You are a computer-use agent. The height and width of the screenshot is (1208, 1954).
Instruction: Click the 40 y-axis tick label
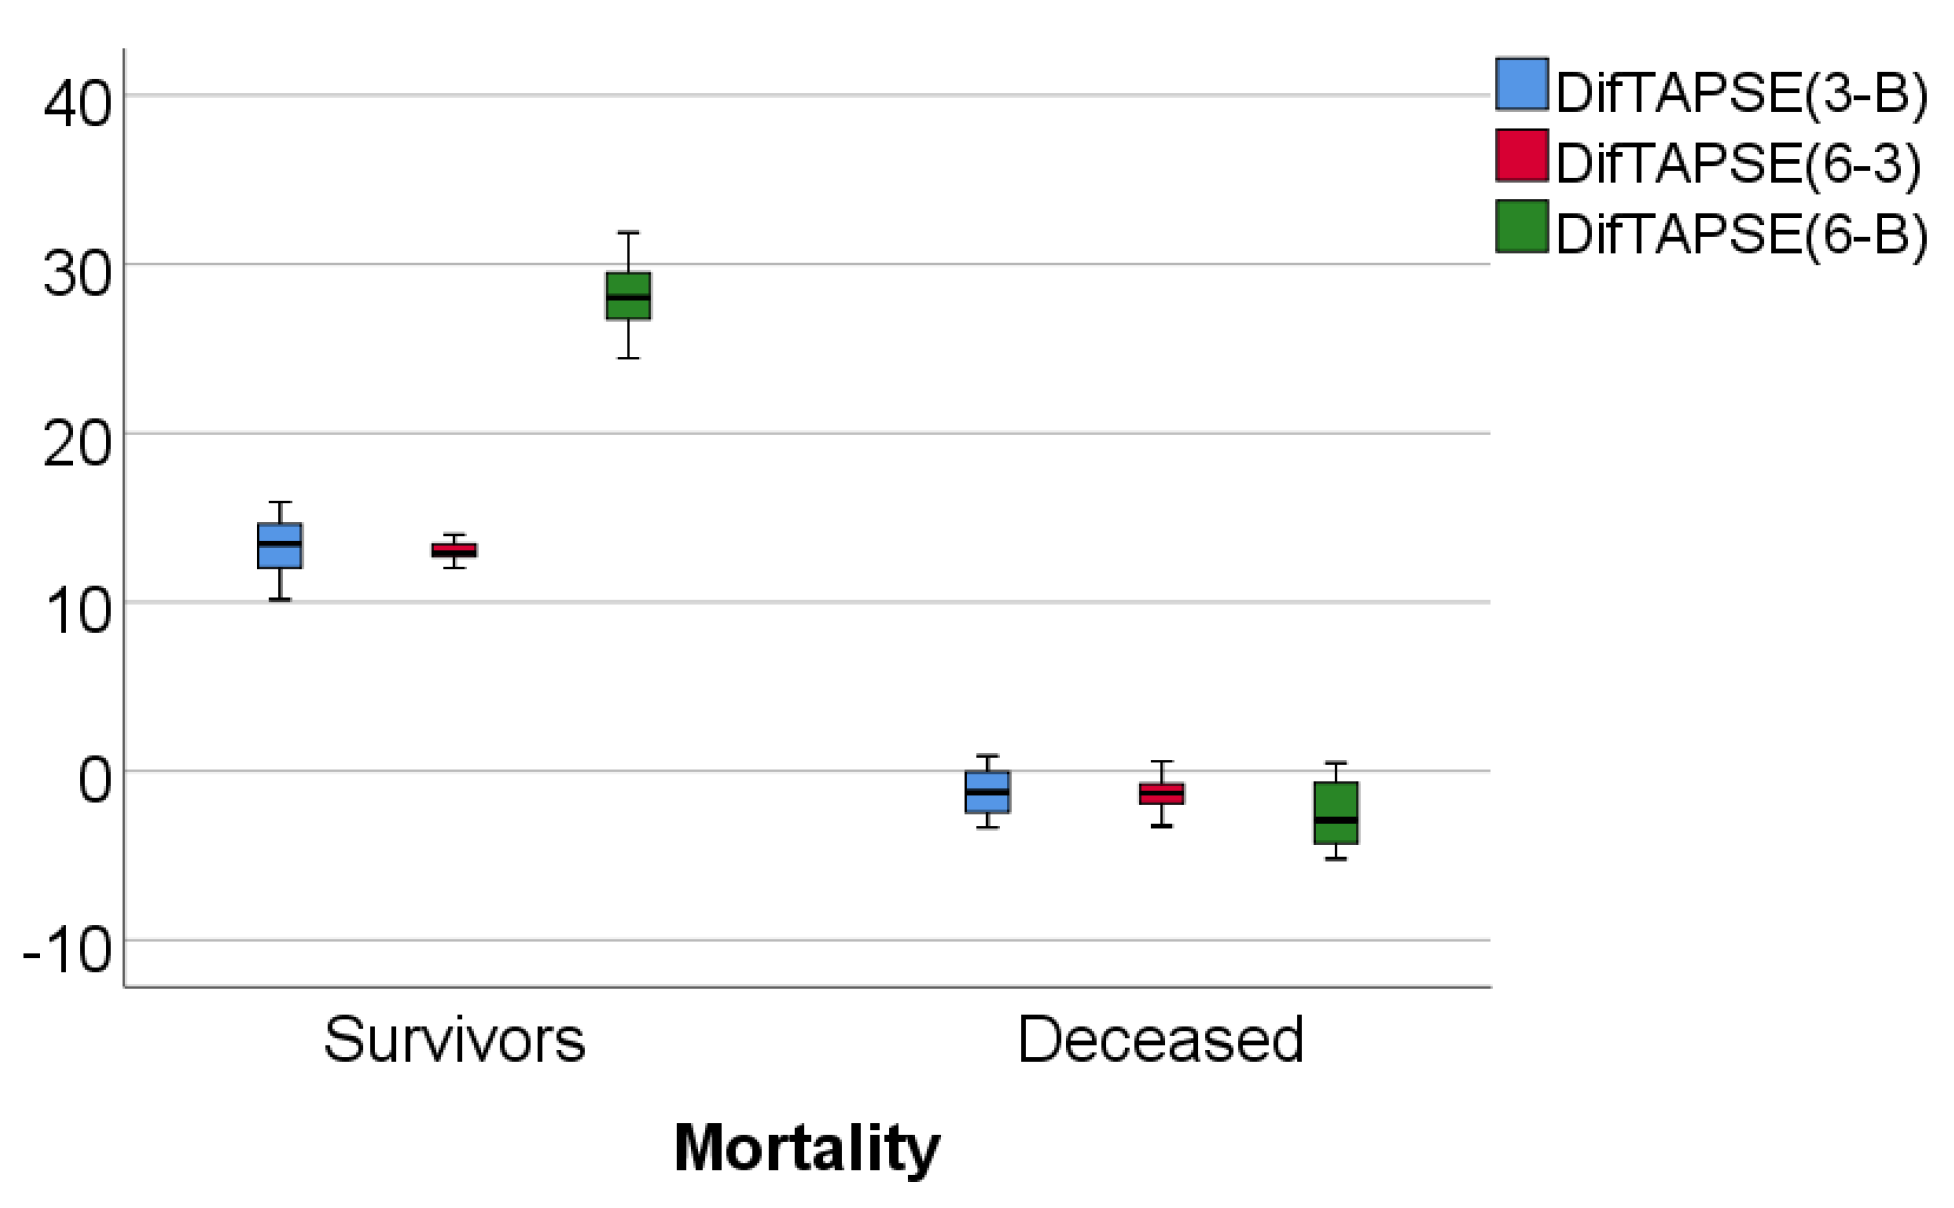[78, 103]
